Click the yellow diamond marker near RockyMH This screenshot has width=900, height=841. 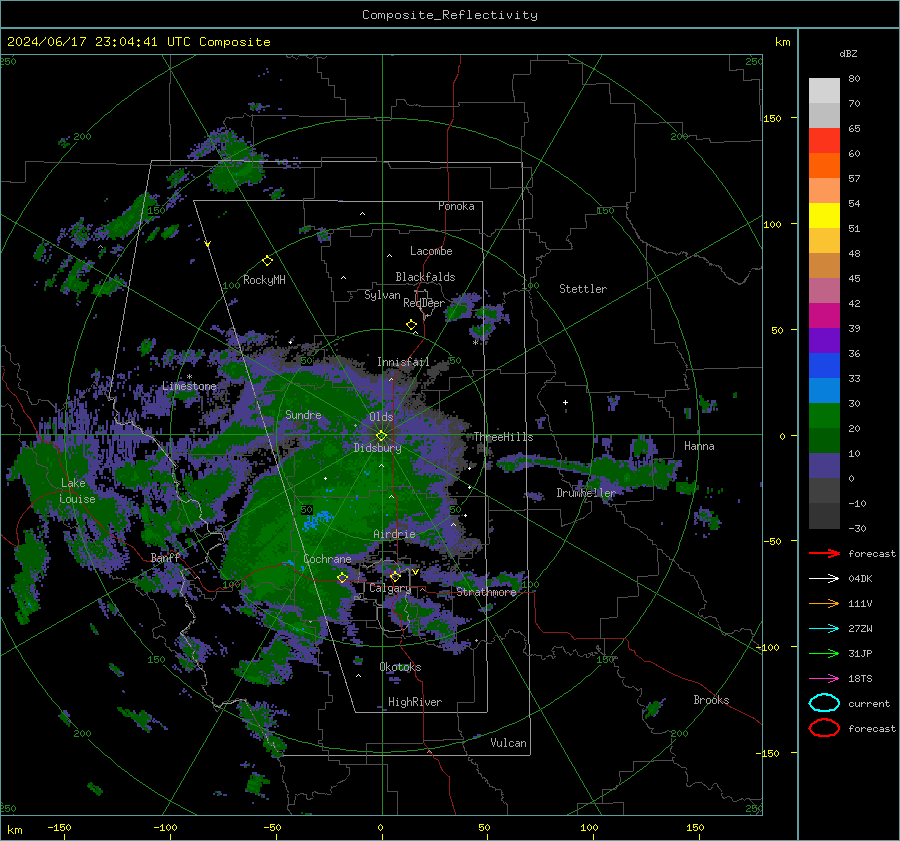267,261
